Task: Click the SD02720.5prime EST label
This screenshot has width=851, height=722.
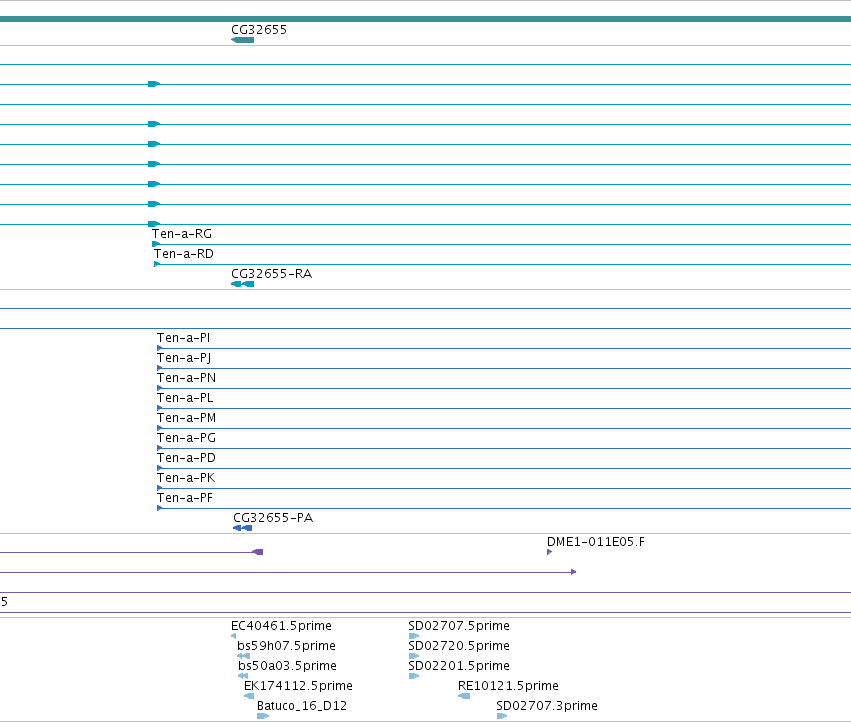Action: click(459, 646)
